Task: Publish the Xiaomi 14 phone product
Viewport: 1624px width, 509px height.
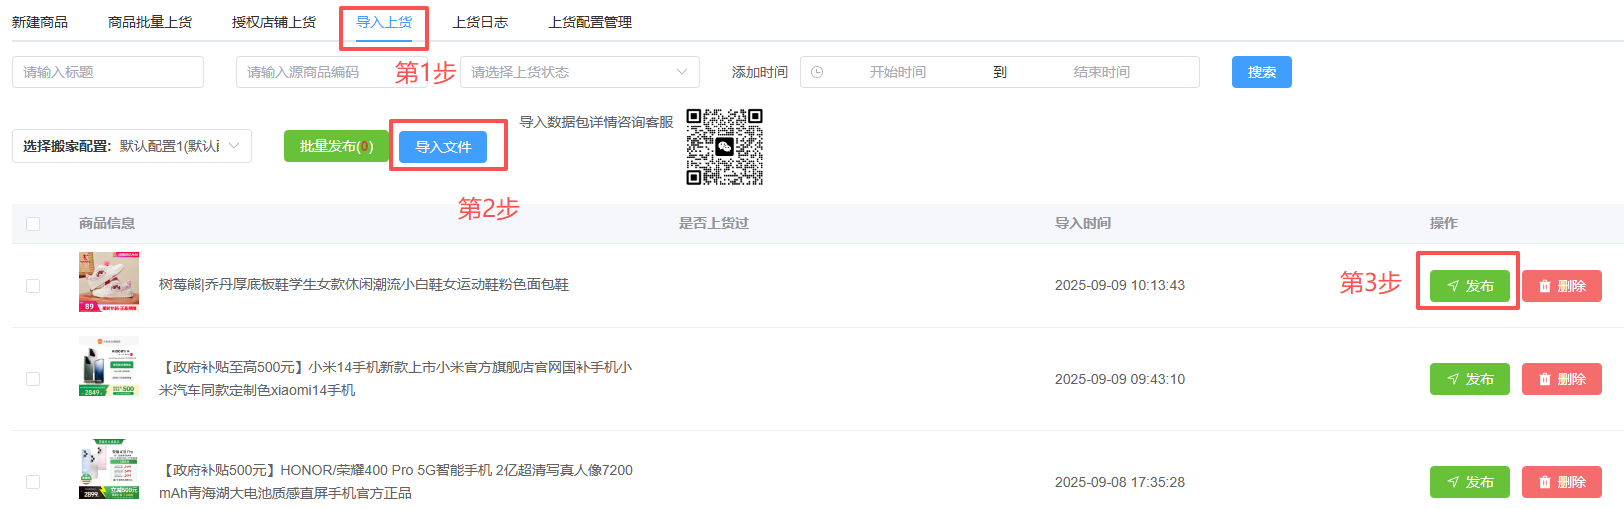Action: tap(1469, 379)
